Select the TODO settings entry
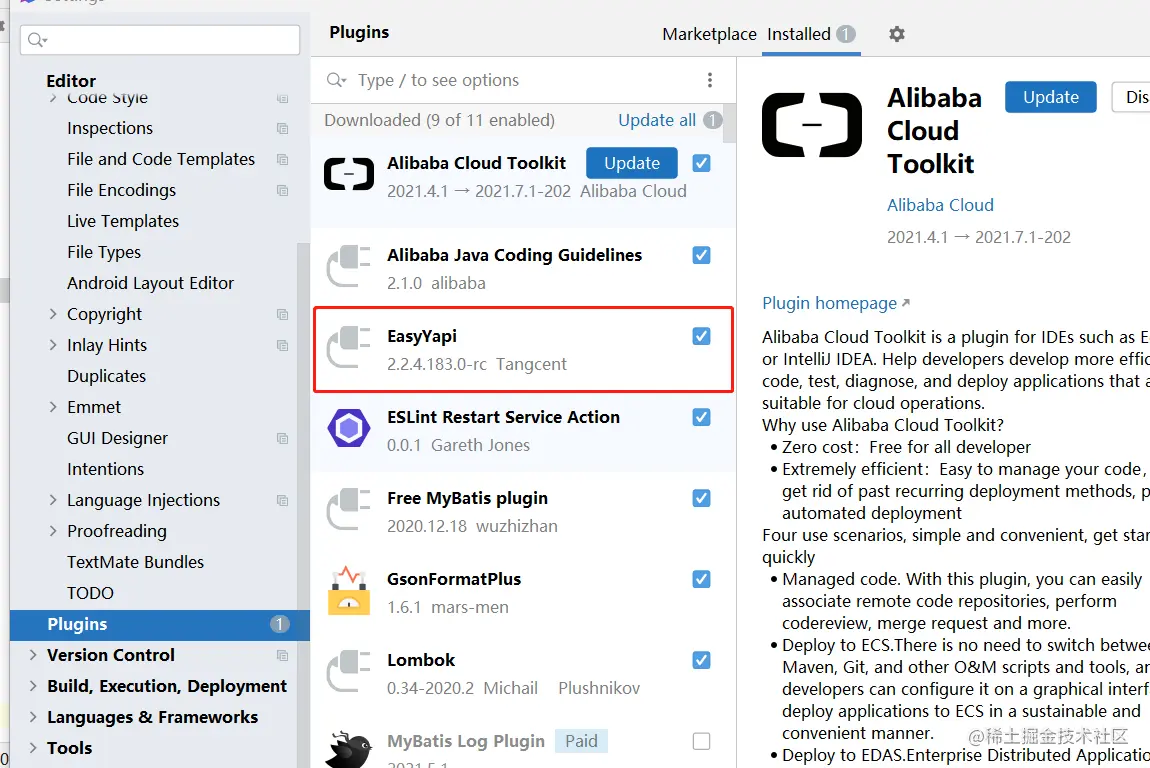 [x=90, y=593]
